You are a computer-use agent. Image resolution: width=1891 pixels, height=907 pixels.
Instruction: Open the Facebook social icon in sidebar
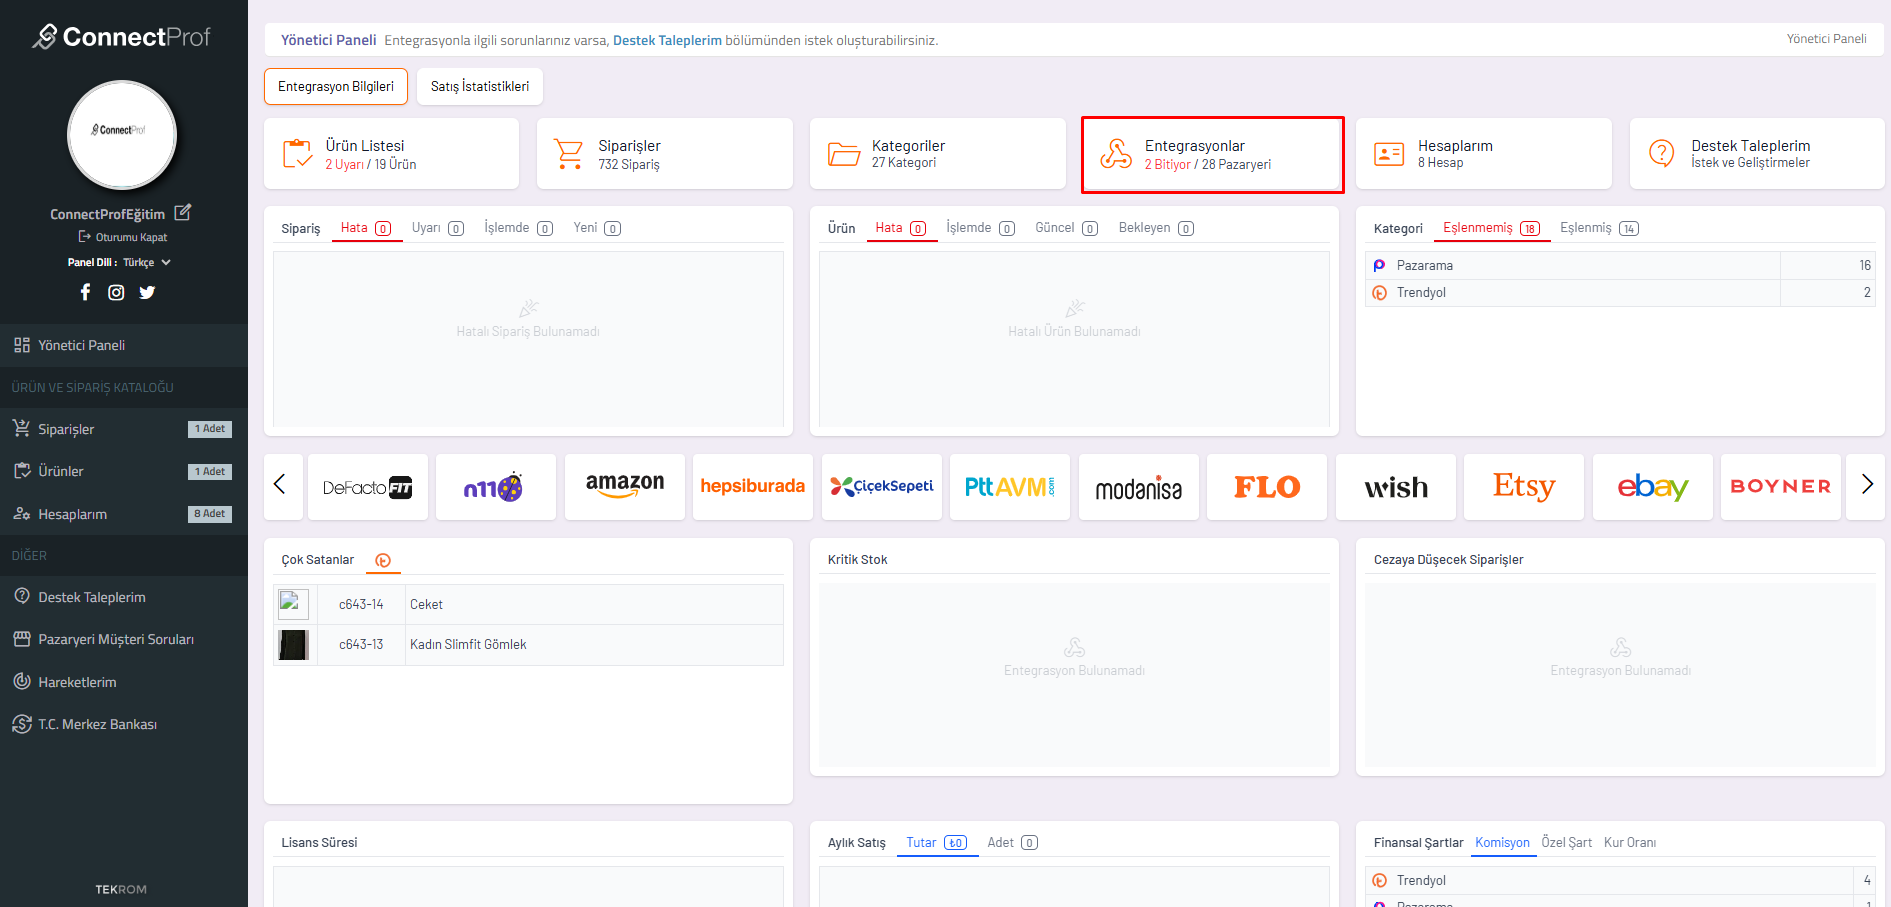point(85,292)
